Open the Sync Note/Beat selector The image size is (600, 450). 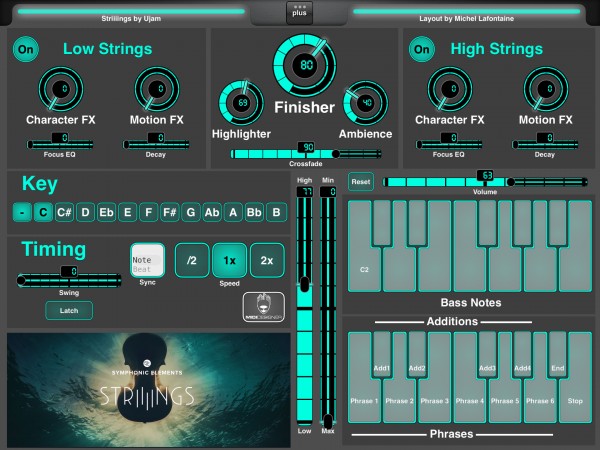[x=147, y=260]
